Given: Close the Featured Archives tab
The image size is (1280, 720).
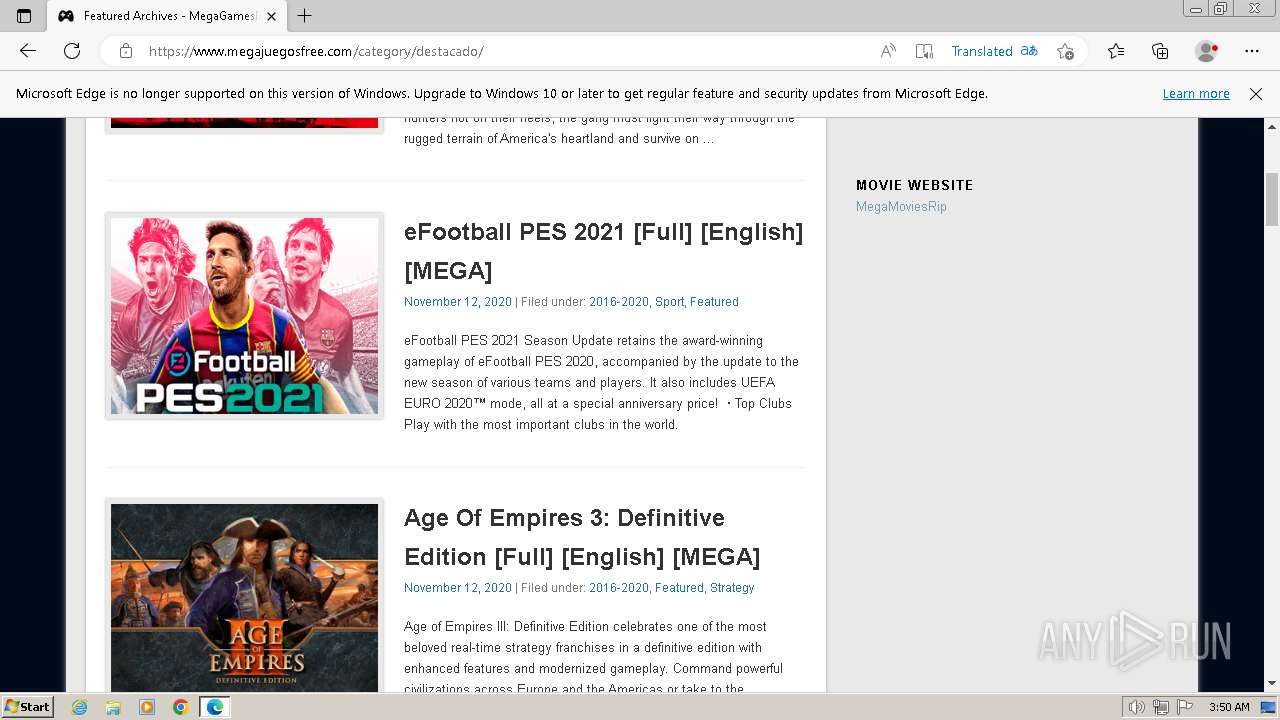Looking at the screenshot, I should (271, 16).
